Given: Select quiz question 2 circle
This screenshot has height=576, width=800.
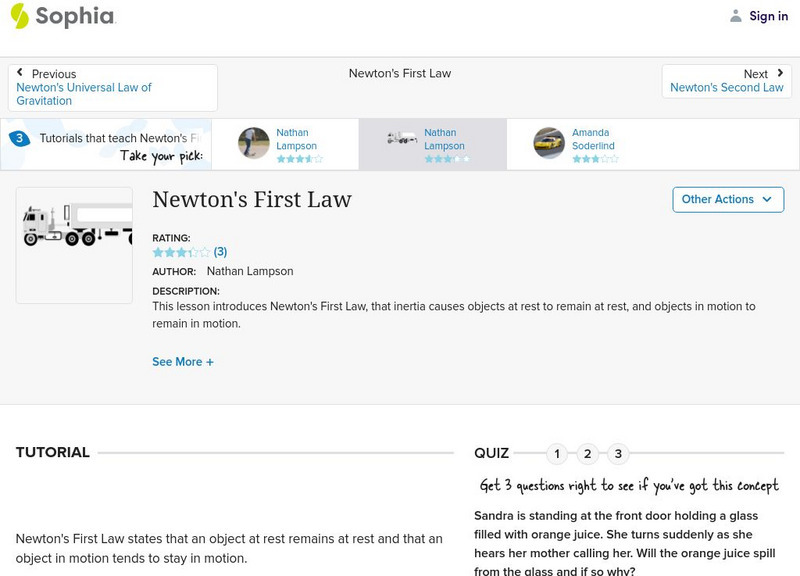Looking at the screenshot, I should click(588, 454).
